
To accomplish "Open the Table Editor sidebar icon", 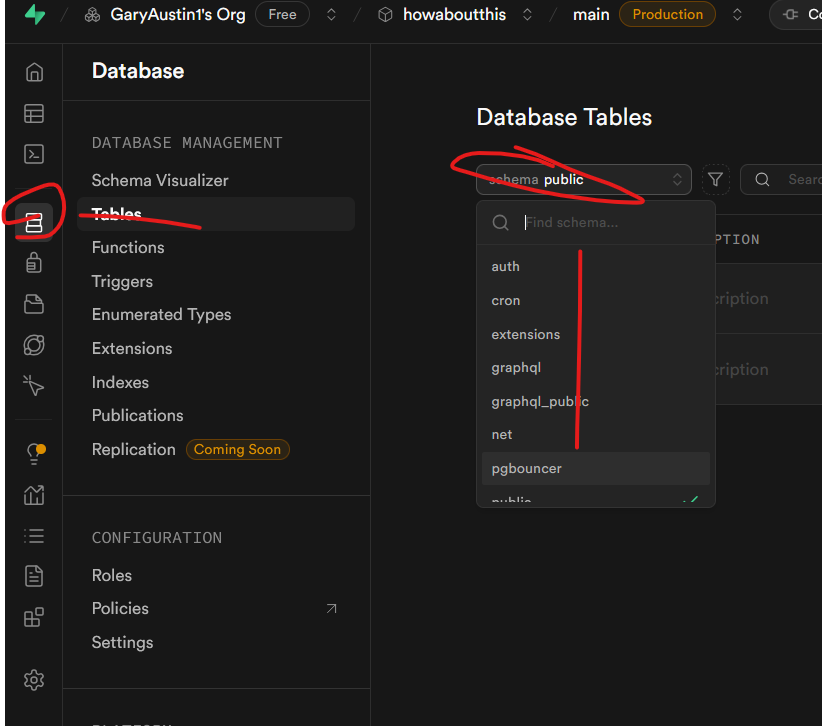I will pos(34,114).
